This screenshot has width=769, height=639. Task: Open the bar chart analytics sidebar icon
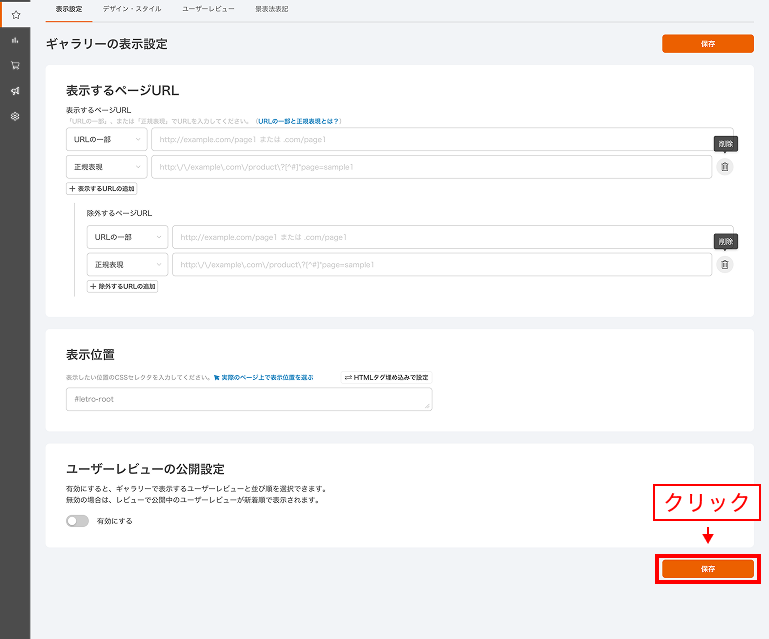coord(15,41)
